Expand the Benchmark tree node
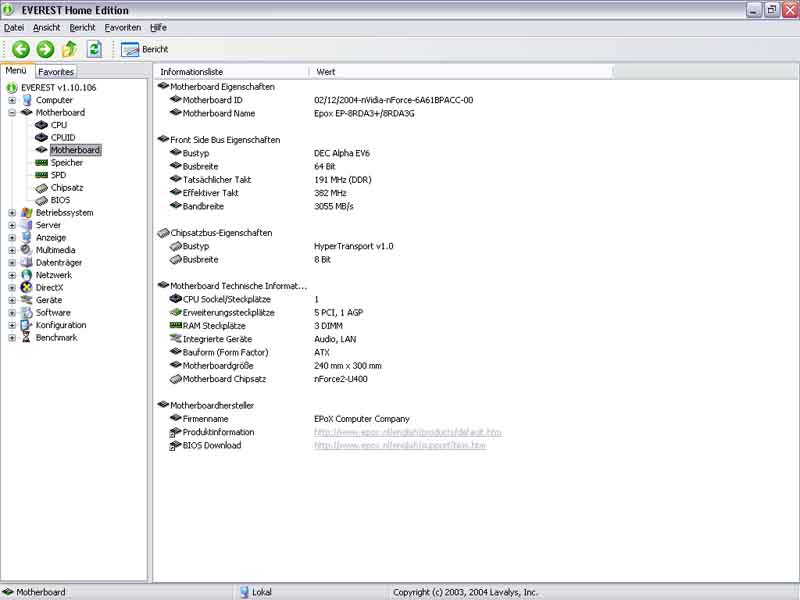 pyautogui.click(x=12, y=338)
